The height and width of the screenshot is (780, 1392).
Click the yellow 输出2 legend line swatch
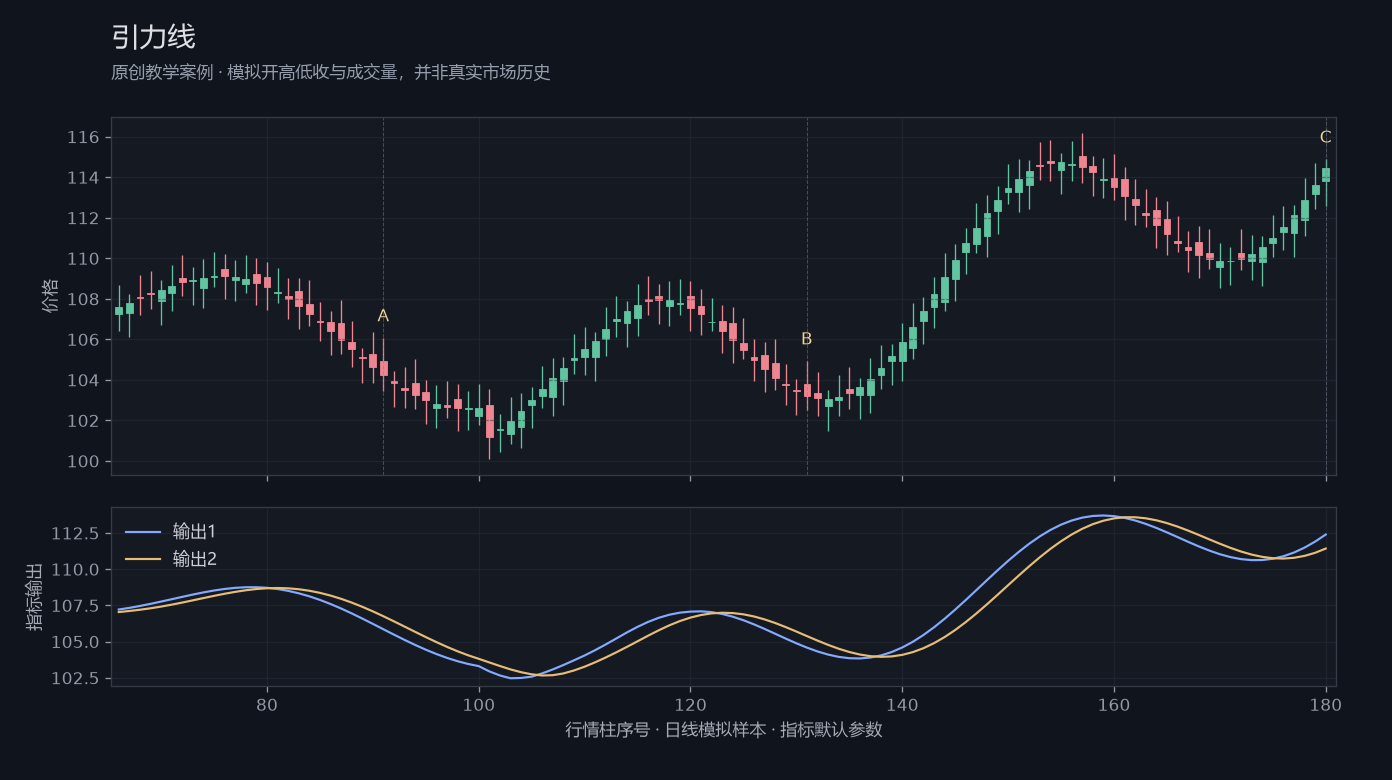coord(143,560)
